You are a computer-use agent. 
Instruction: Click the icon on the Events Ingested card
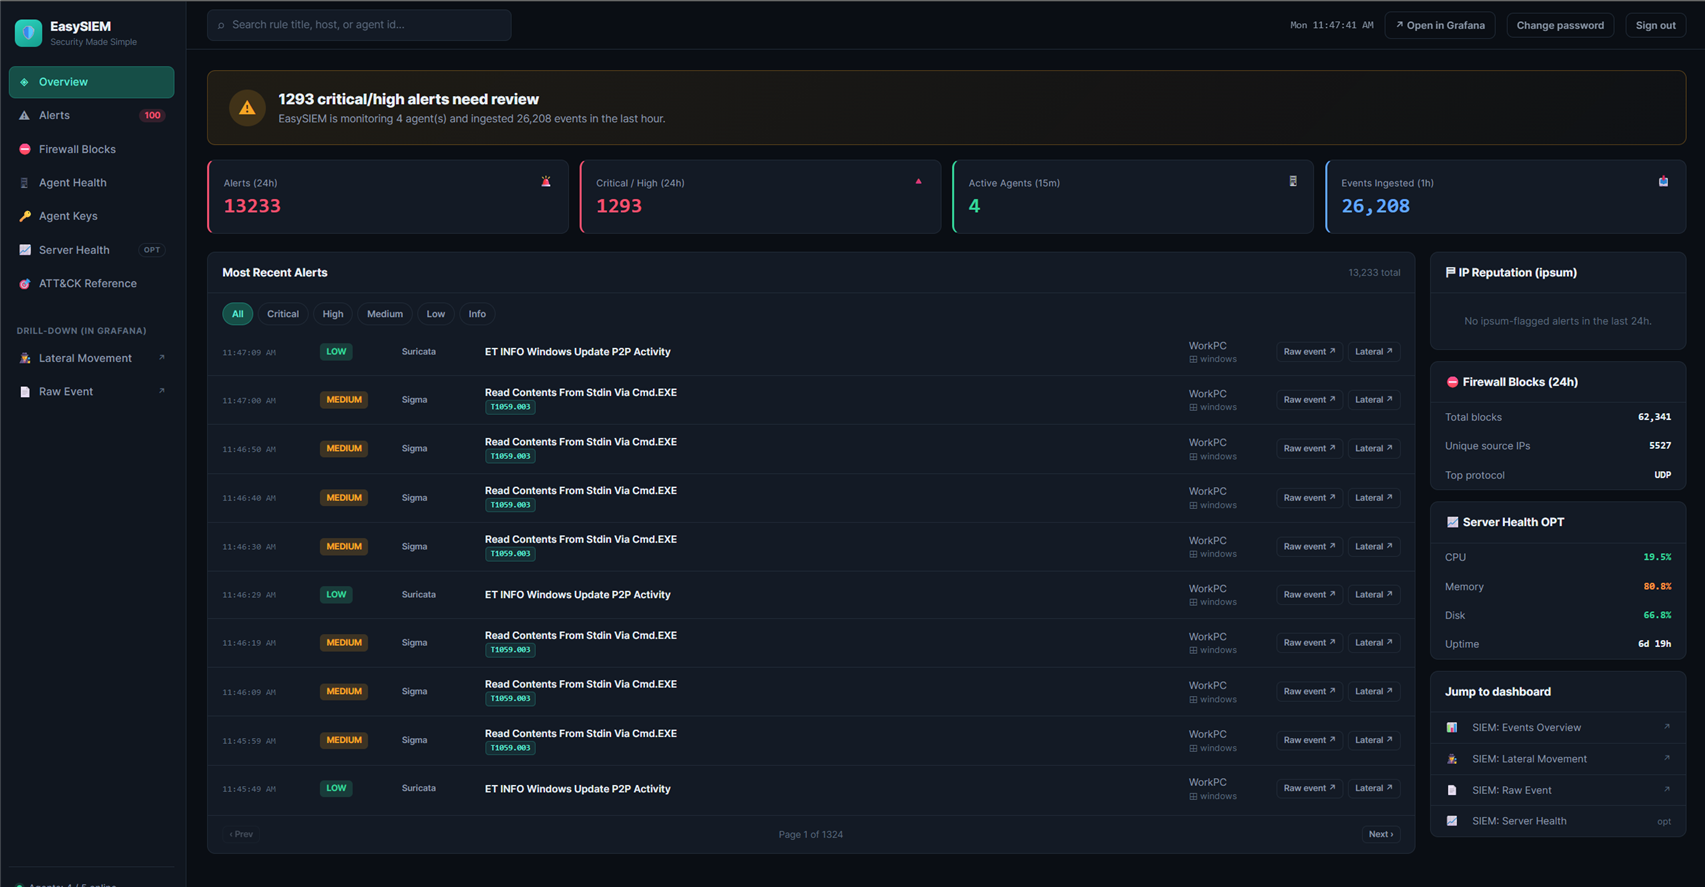1664,182
